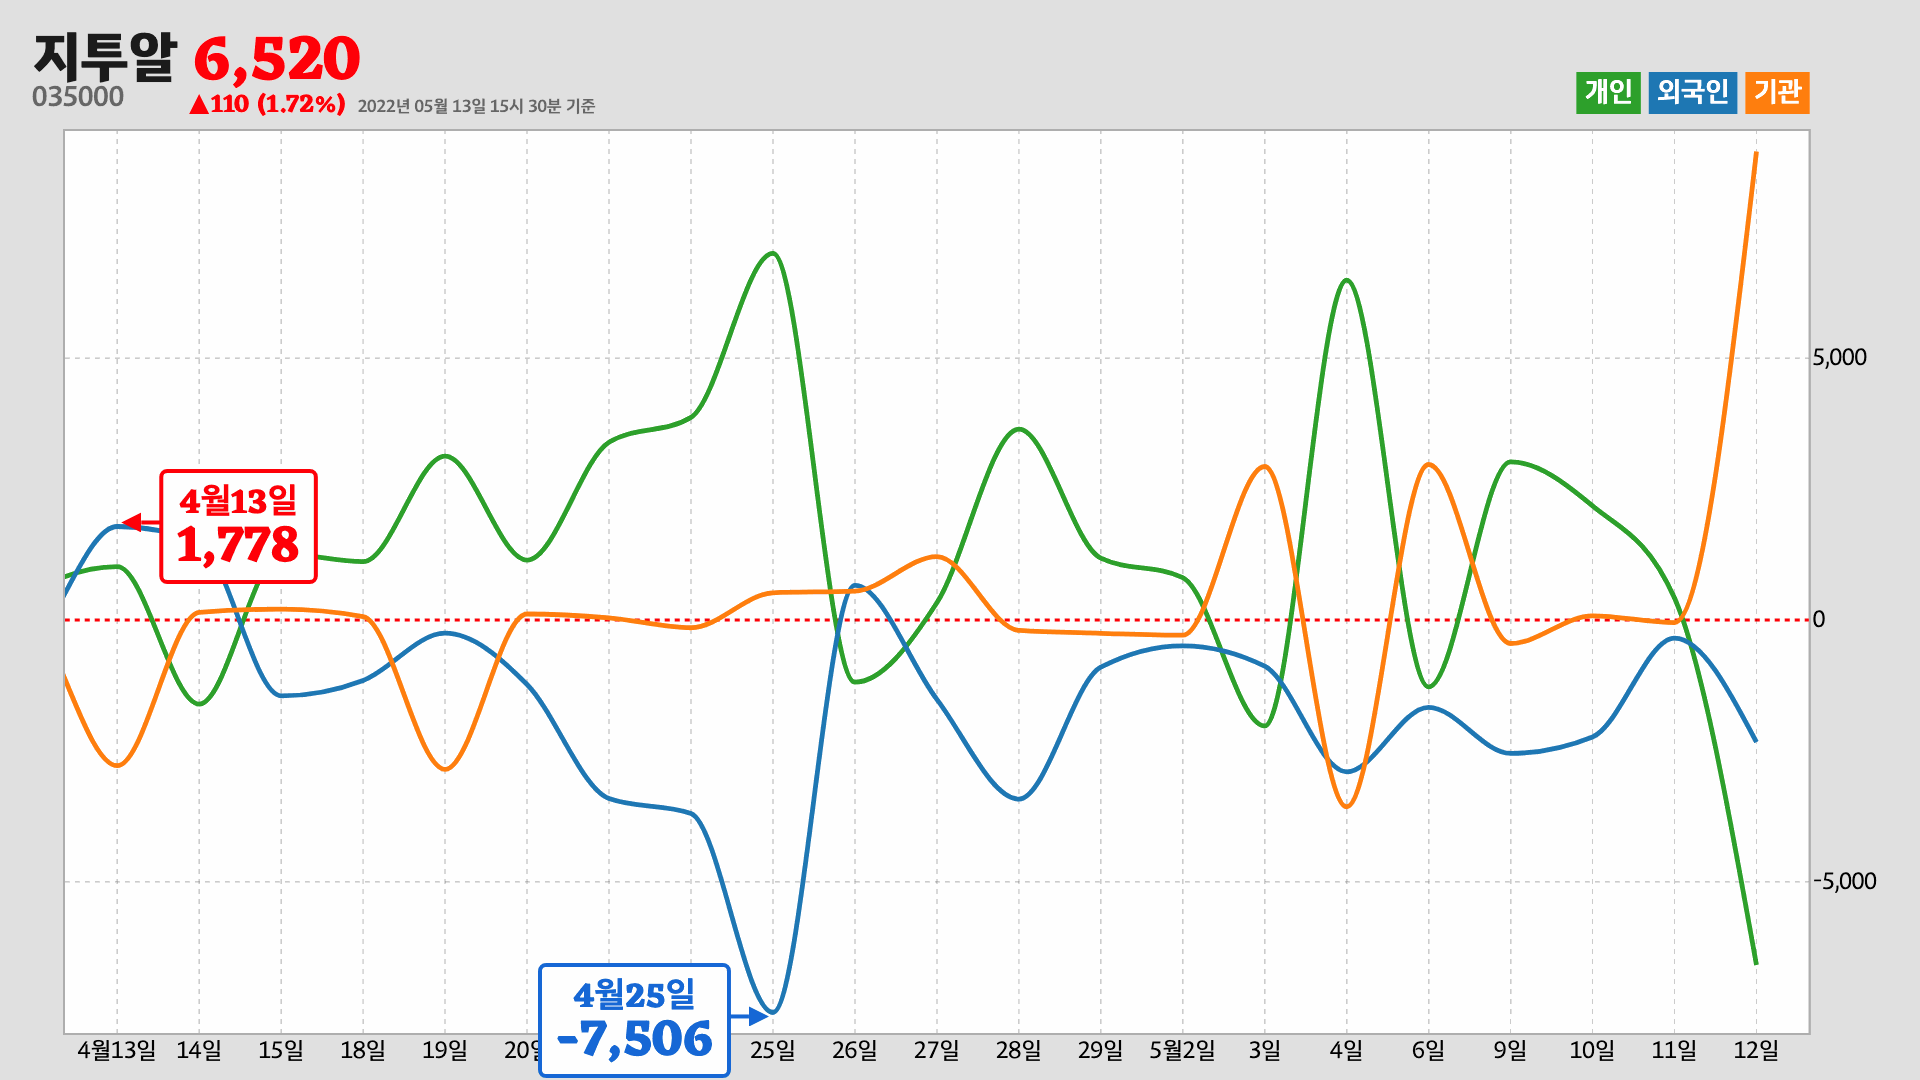The height and width of the screenshot is (1080, 1920).
Task: Click the 18일 x-axis label
Action: click(363, 1050)
